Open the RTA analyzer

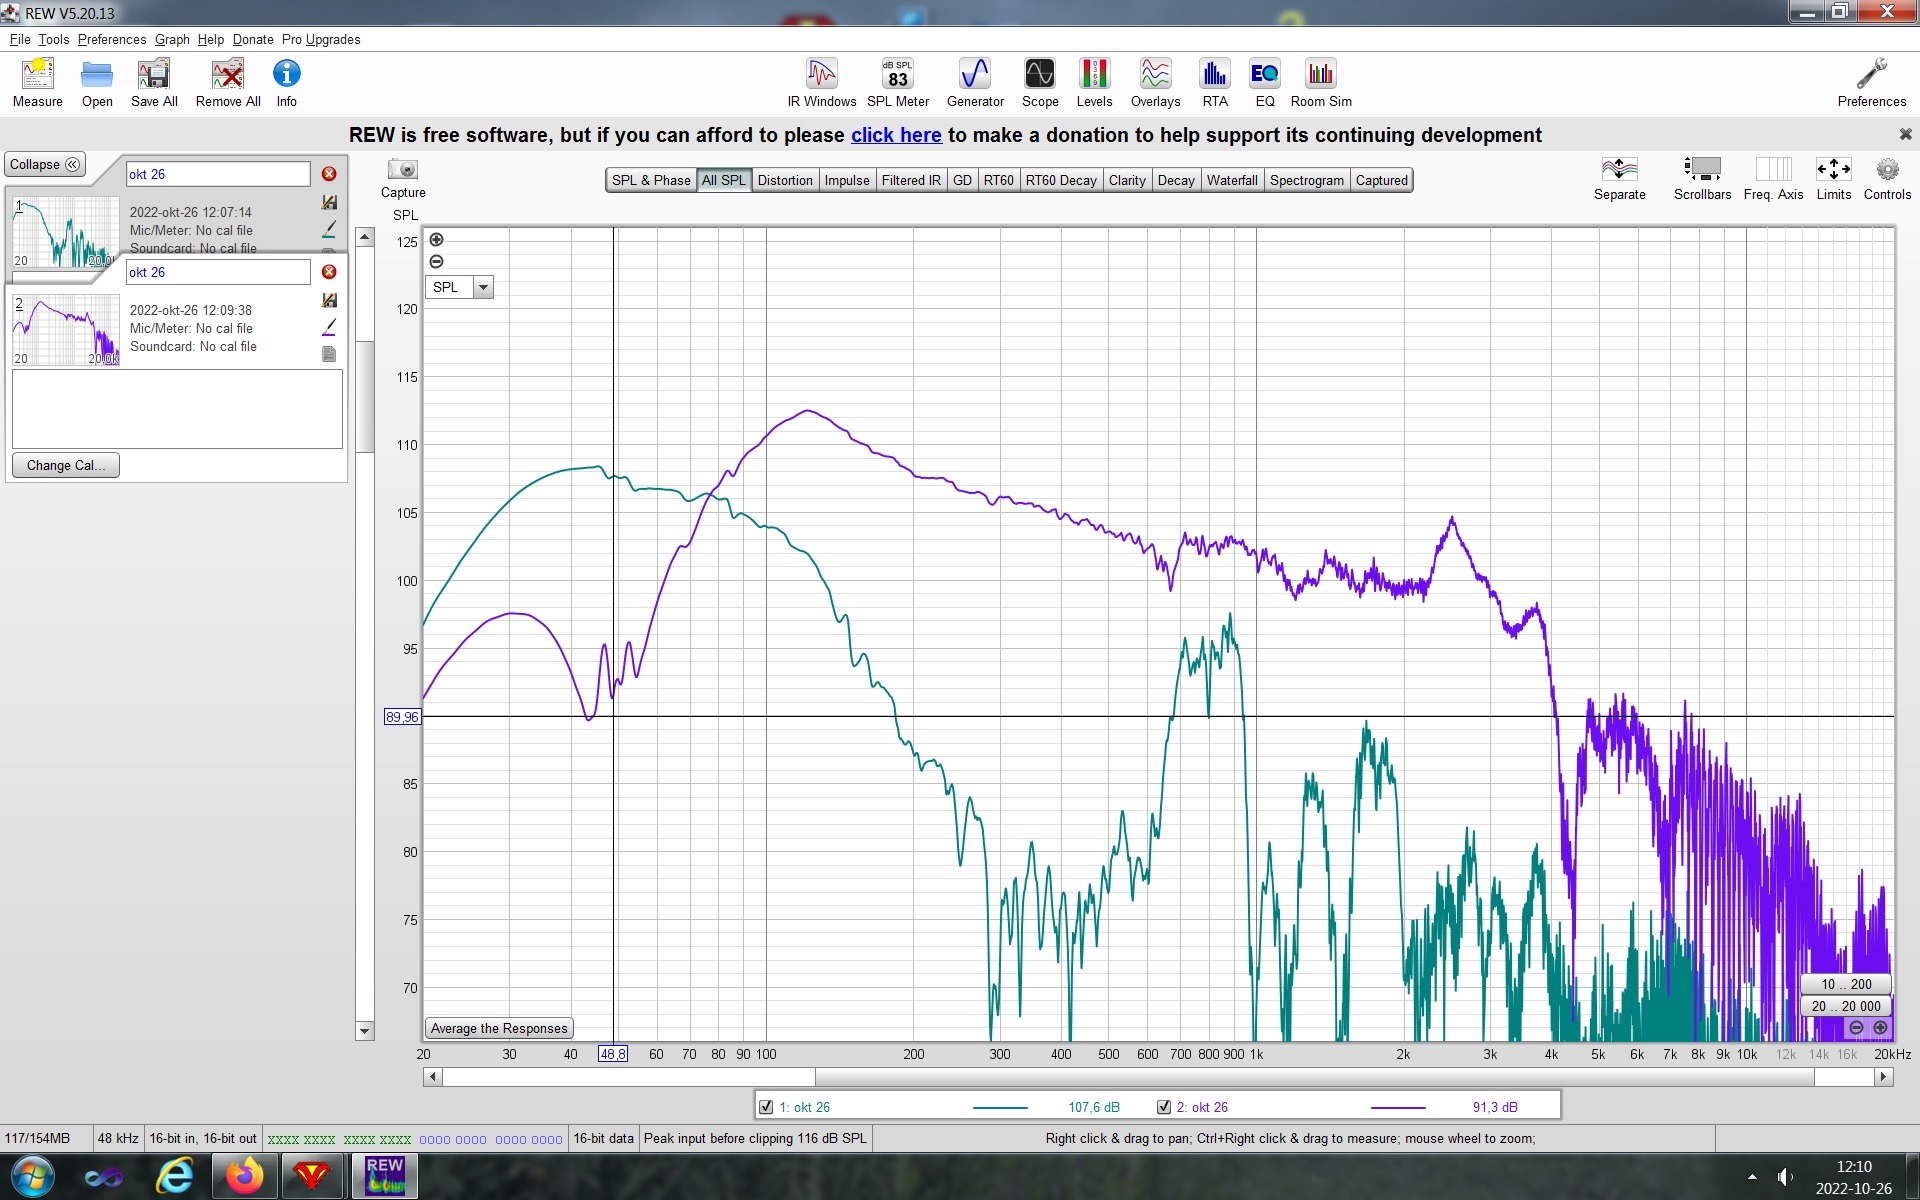[1215, 82]
